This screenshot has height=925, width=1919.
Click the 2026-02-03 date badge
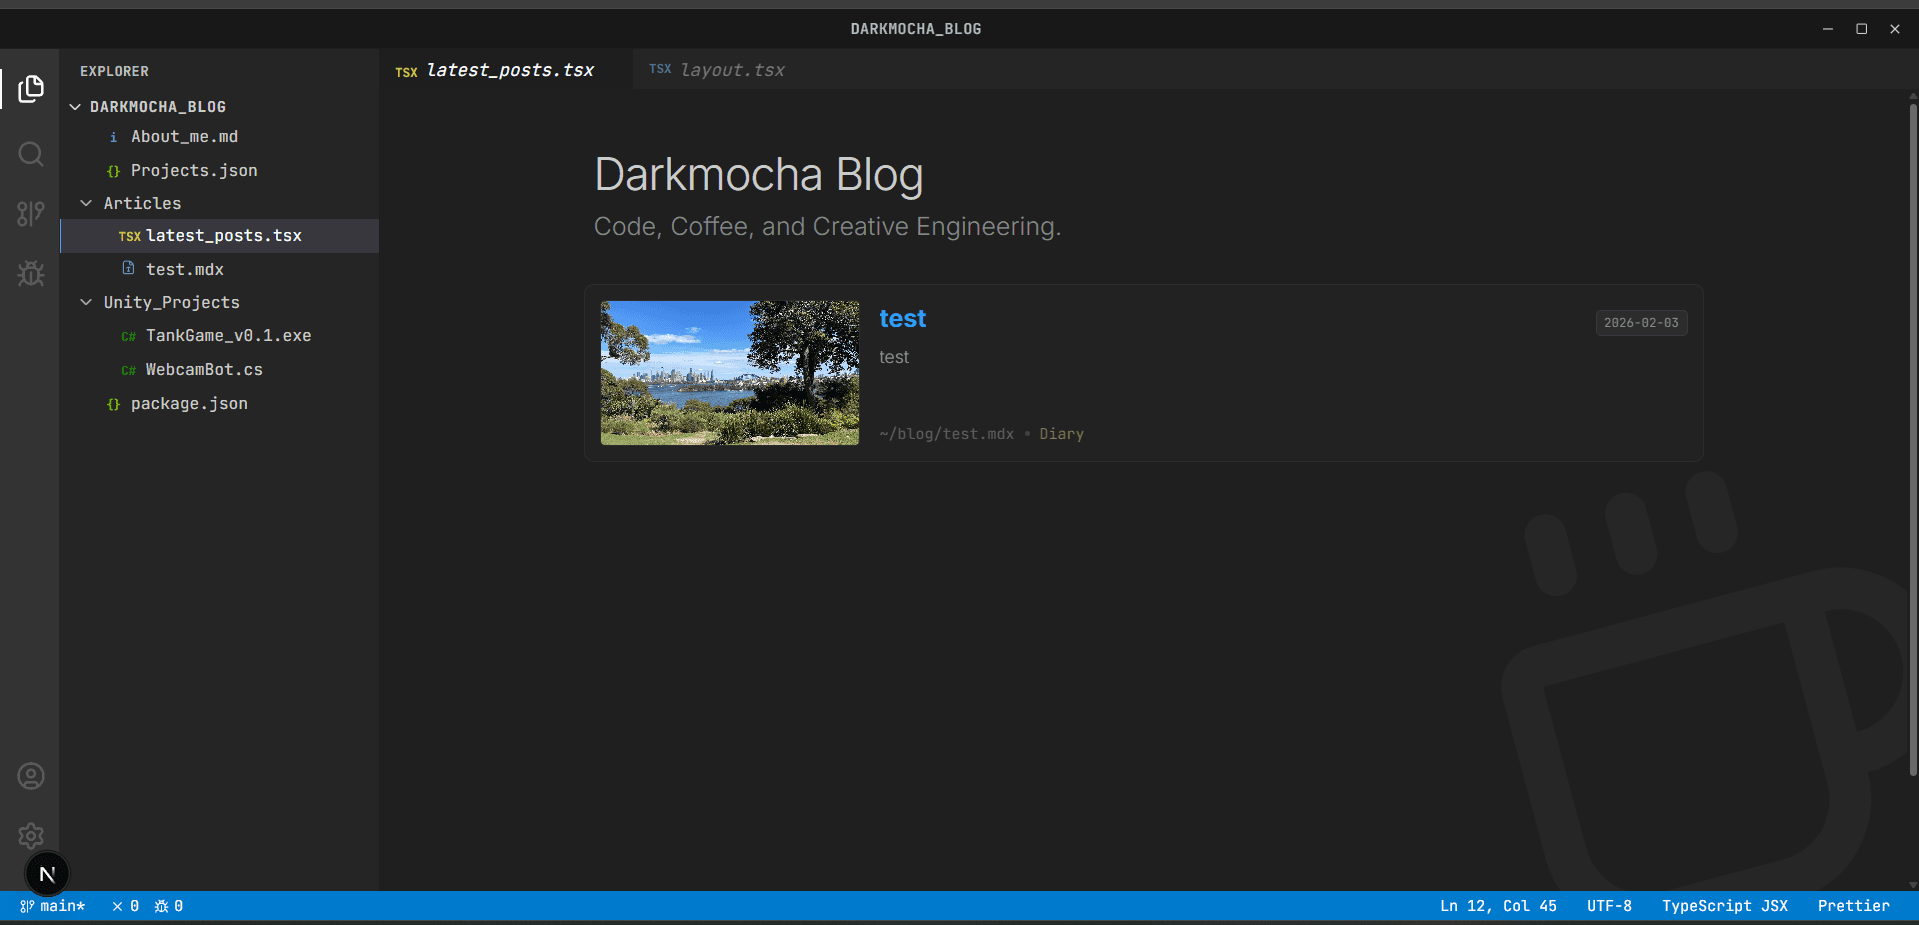pyautogui.click(x=1640, y=322)
